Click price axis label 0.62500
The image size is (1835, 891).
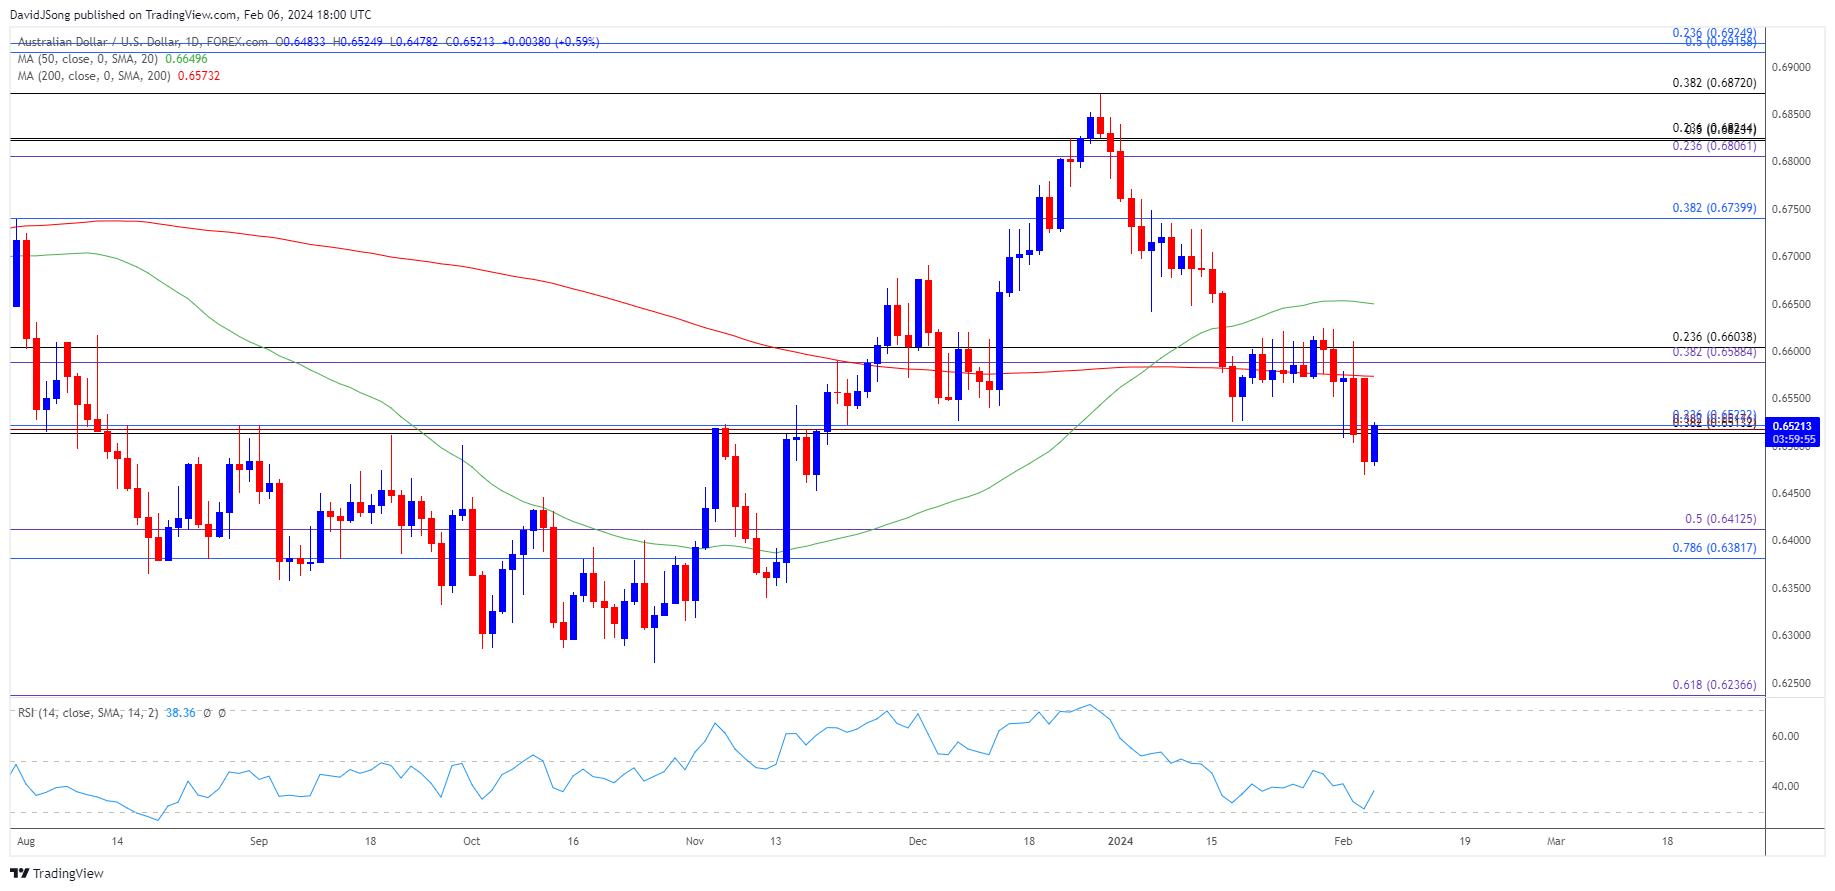(1791, 683)
